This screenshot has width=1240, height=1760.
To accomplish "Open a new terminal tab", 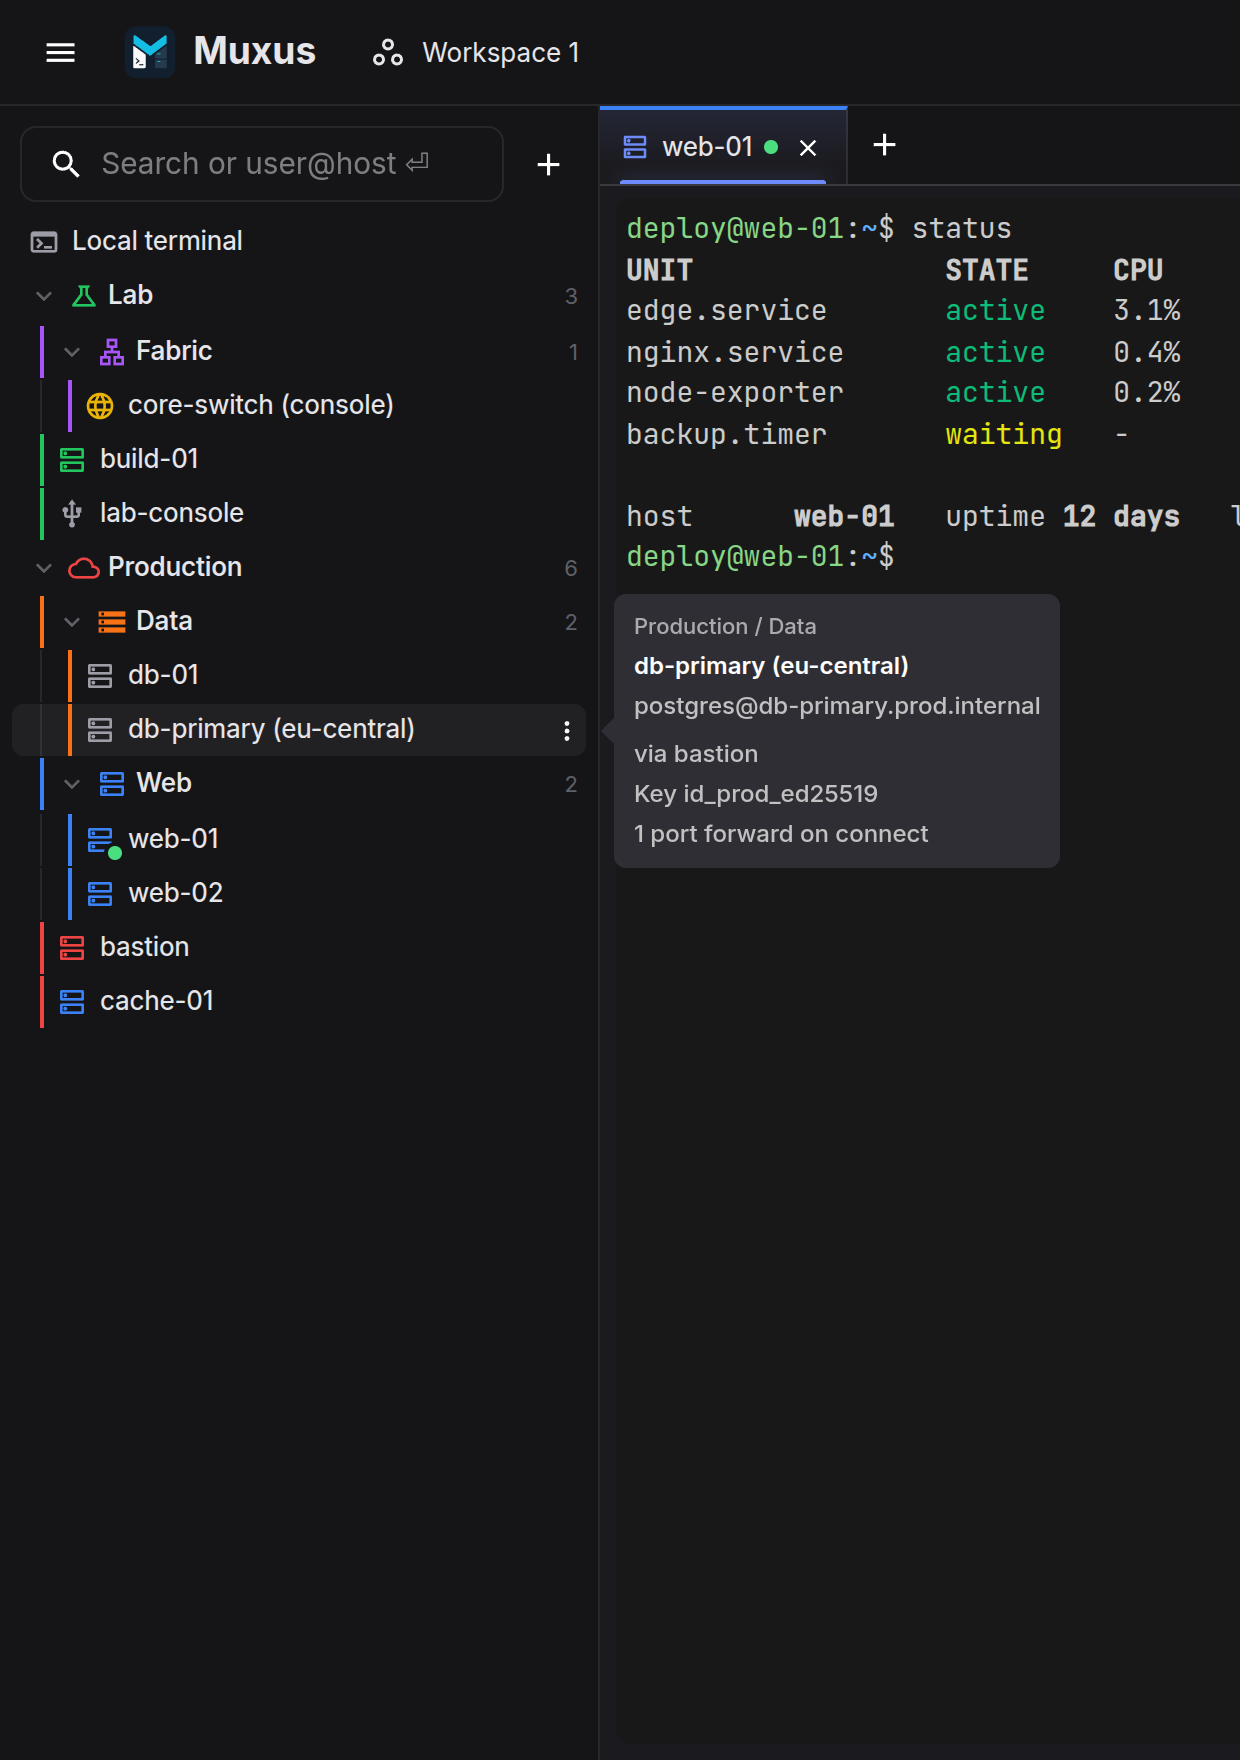I will [x=884, y=145].
